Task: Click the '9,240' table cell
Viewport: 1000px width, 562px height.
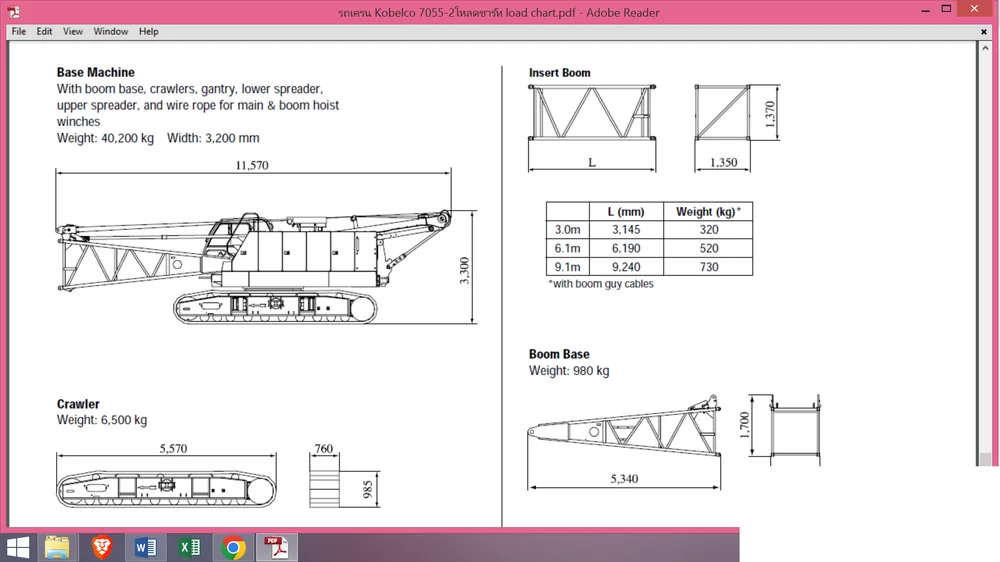Action: click(626, 267)
